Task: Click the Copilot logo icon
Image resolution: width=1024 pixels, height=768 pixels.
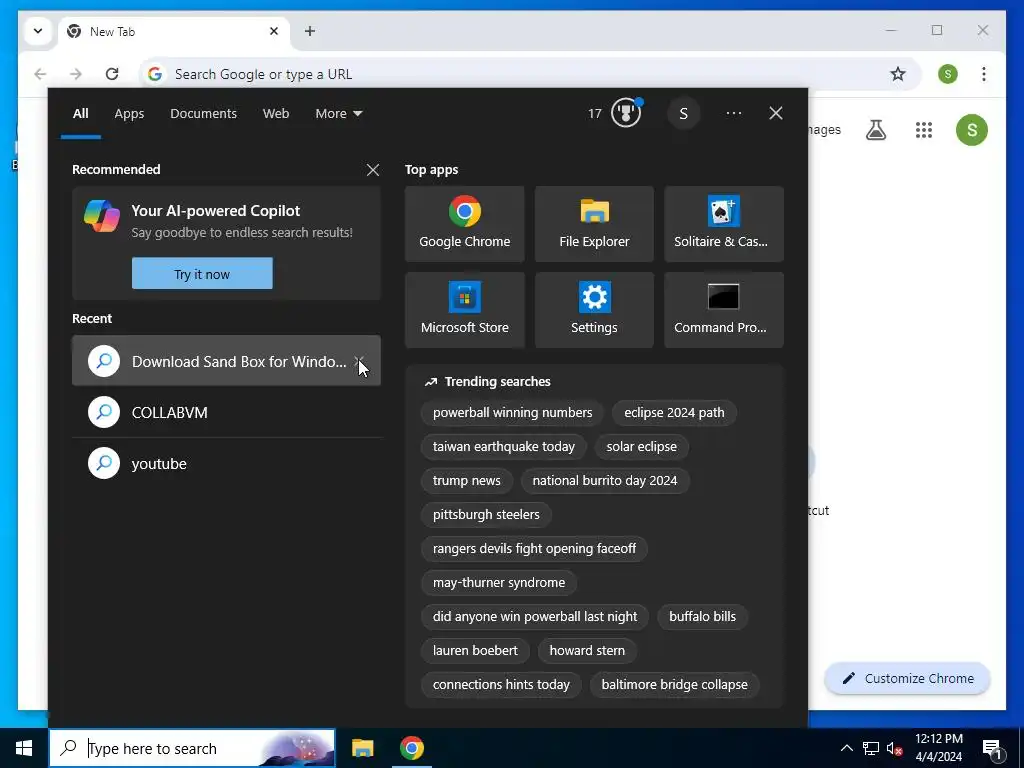Action: coord(102,216)
